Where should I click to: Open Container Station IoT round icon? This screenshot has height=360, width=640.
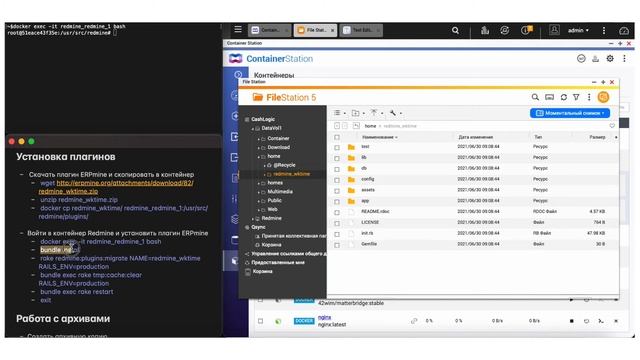(x=581, y=59)
